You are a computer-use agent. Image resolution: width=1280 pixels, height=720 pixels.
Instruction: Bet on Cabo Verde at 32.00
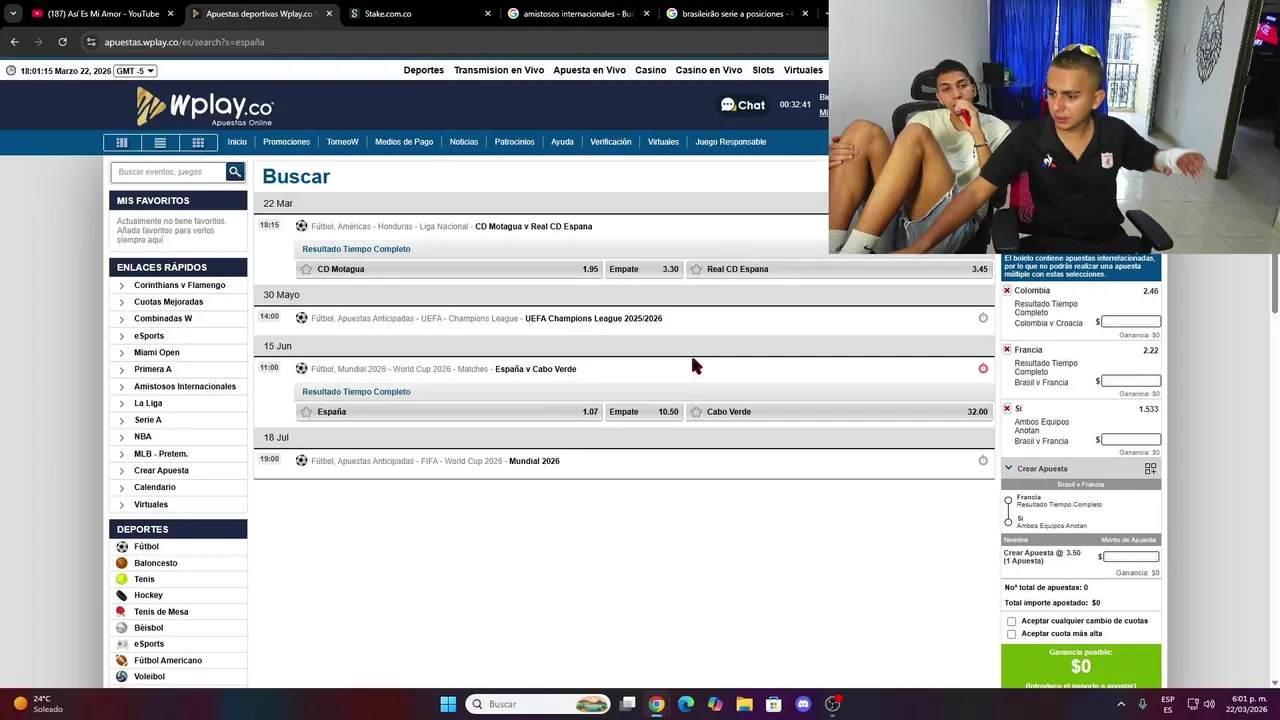tap(839, 412)
